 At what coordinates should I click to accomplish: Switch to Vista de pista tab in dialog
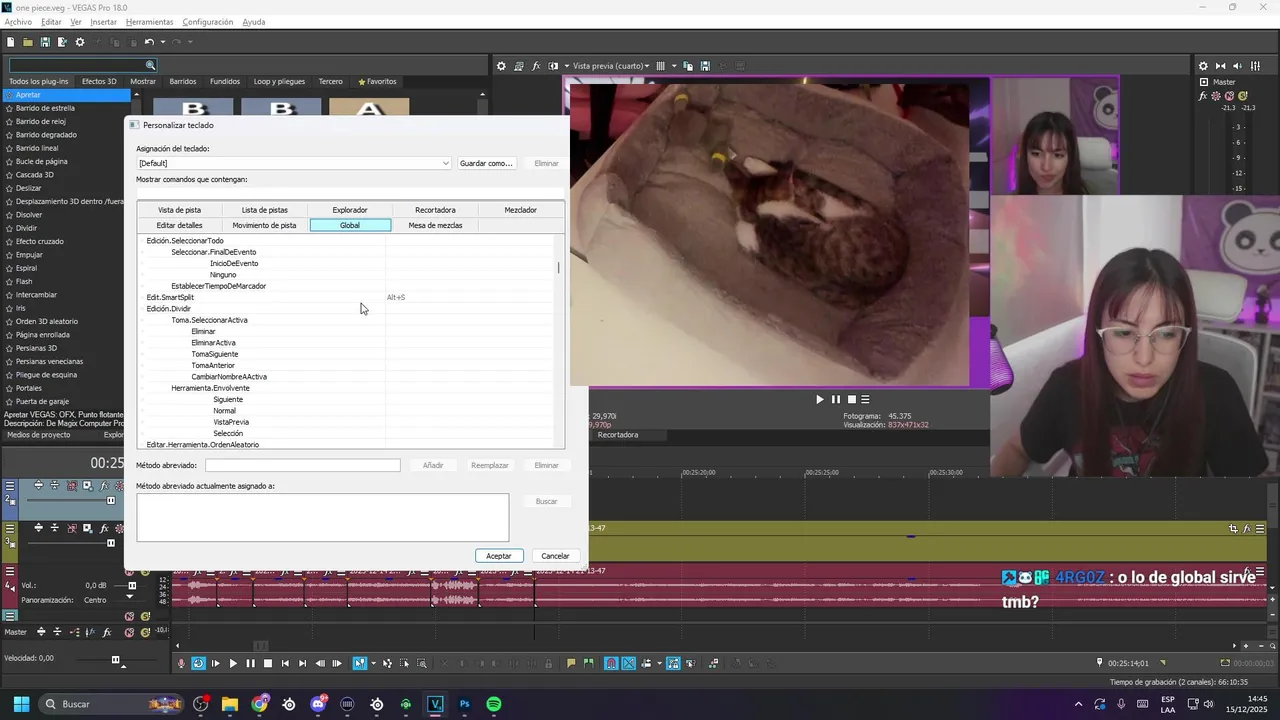180,210
